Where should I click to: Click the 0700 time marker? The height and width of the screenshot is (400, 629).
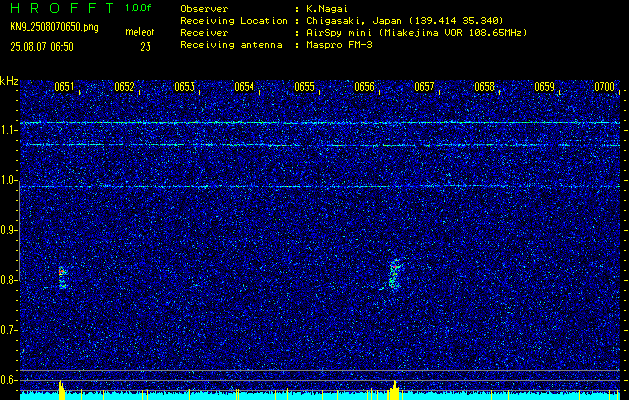point(605,87)
